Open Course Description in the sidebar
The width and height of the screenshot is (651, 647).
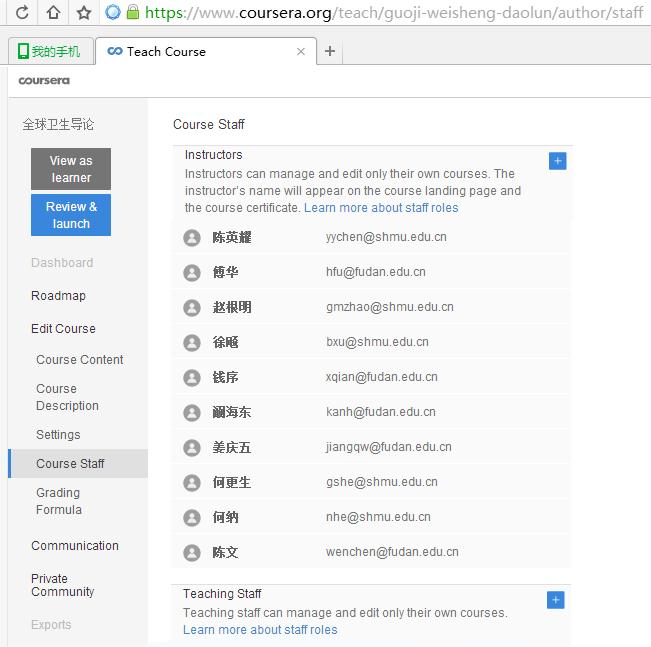pos(68,397)
